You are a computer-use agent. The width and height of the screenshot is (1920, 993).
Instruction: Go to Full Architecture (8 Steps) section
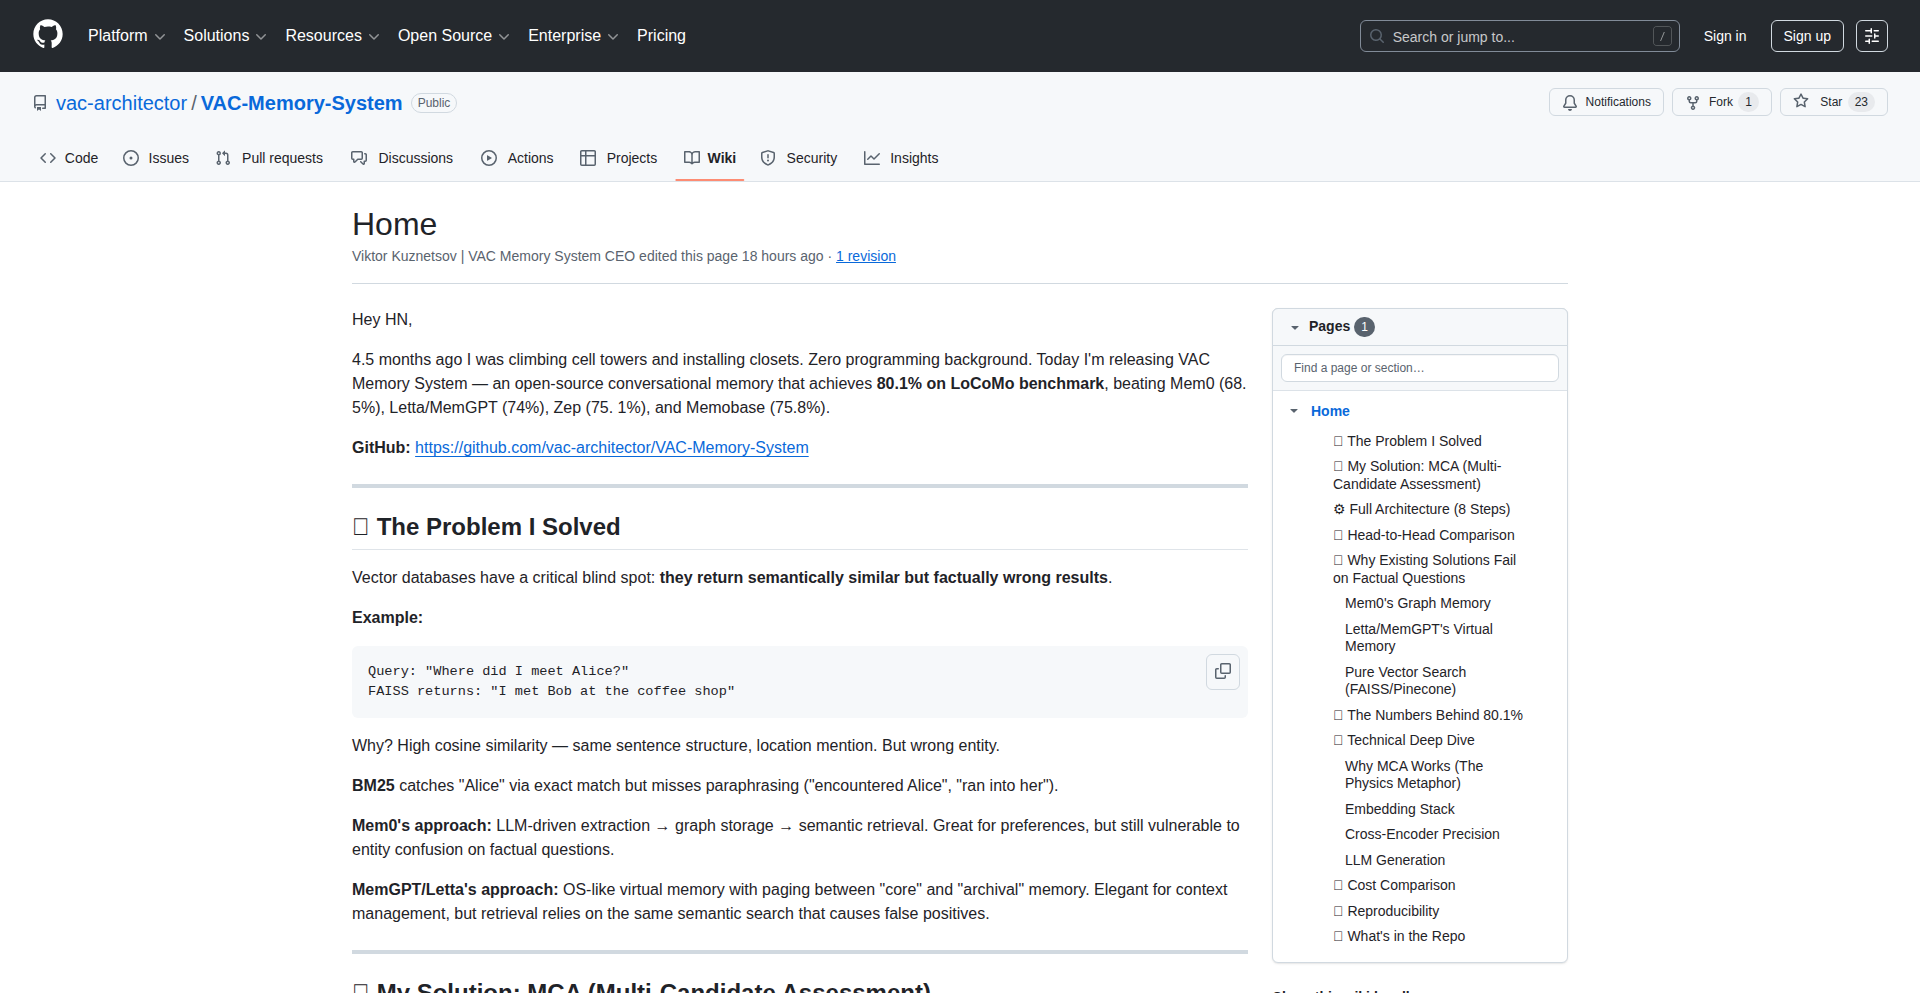(x=1422, y=509)
